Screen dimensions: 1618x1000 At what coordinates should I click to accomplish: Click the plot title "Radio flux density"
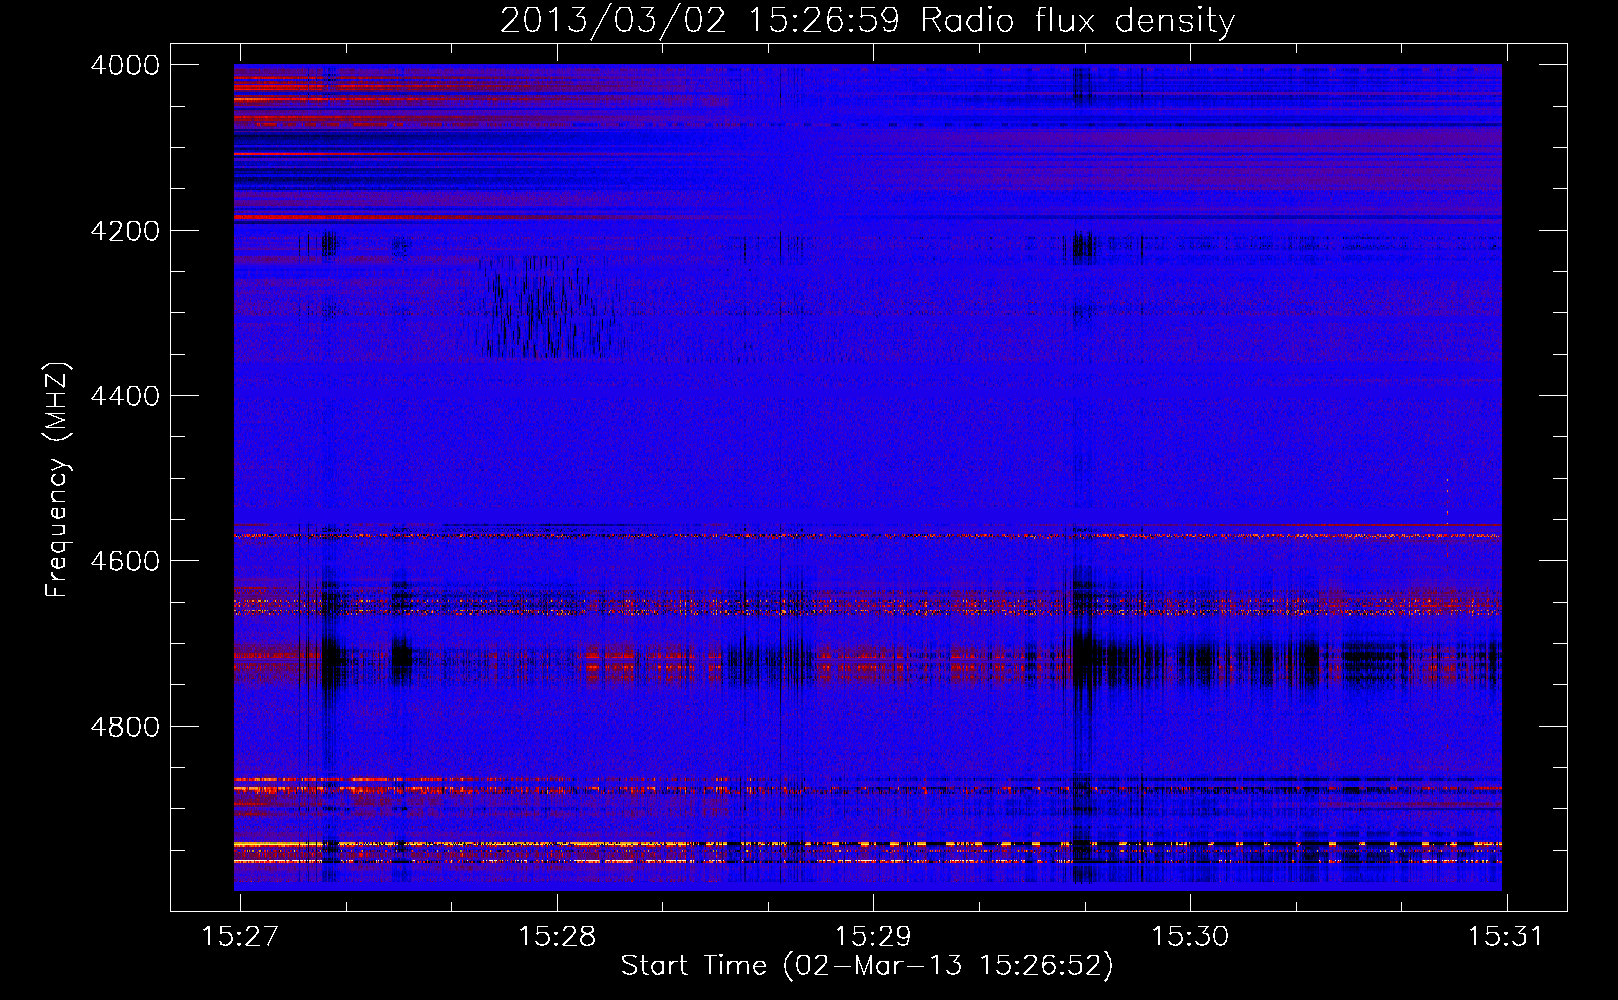point(1078,21)
